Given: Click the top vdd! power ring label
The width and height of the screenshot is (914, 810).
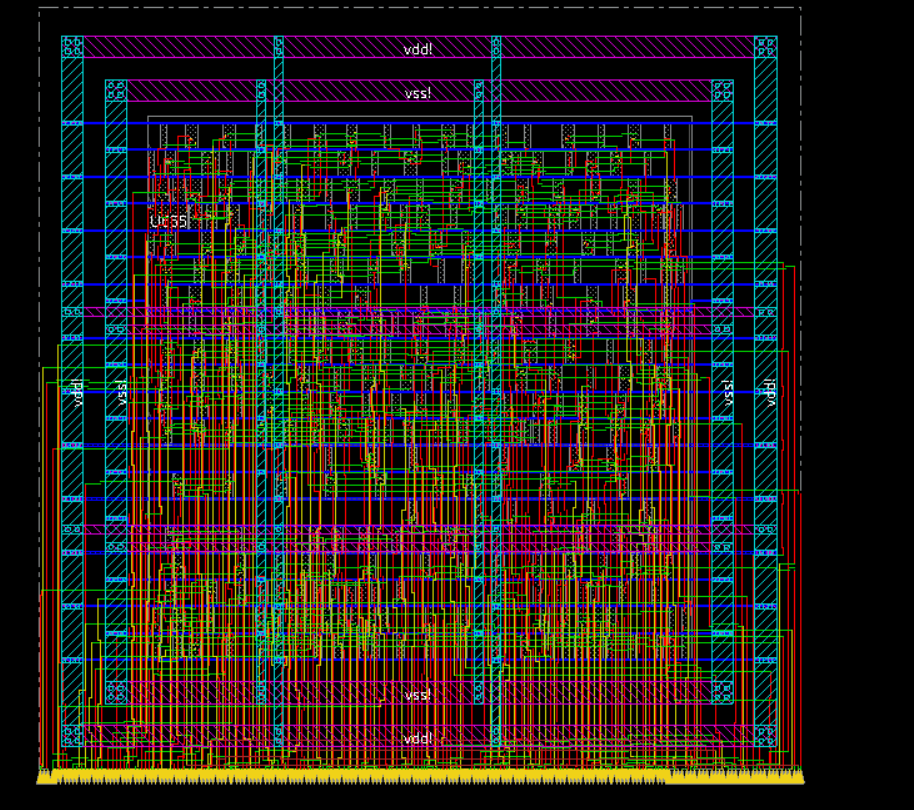Looking at the screenshot, I should [x=418, y=49].
